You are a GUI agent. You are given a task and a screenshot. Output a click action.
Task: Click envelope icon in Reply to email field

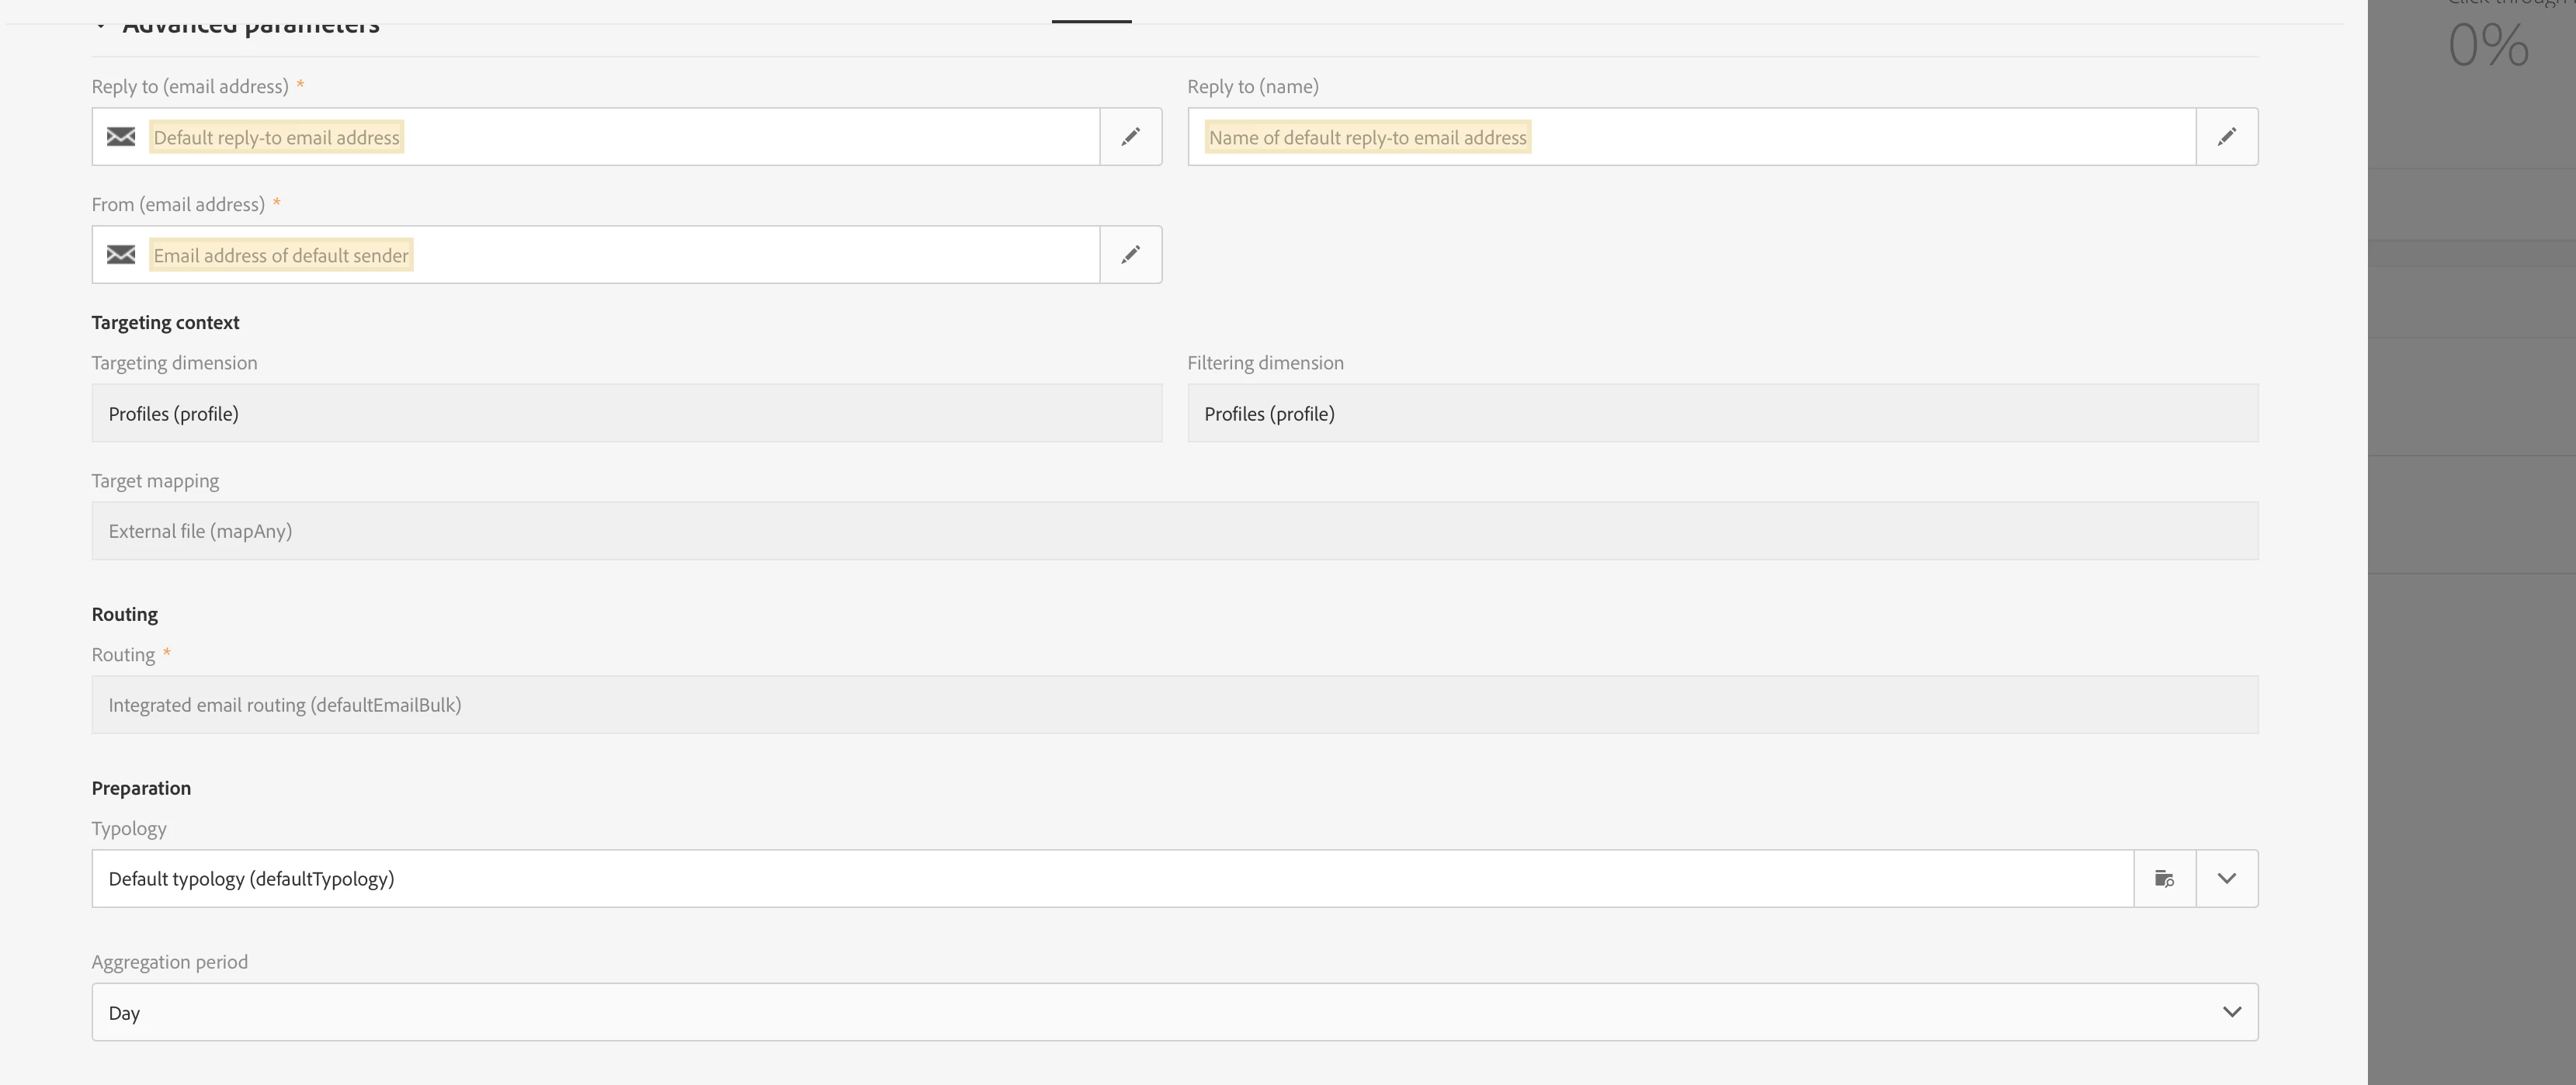(x=121, y=137)
